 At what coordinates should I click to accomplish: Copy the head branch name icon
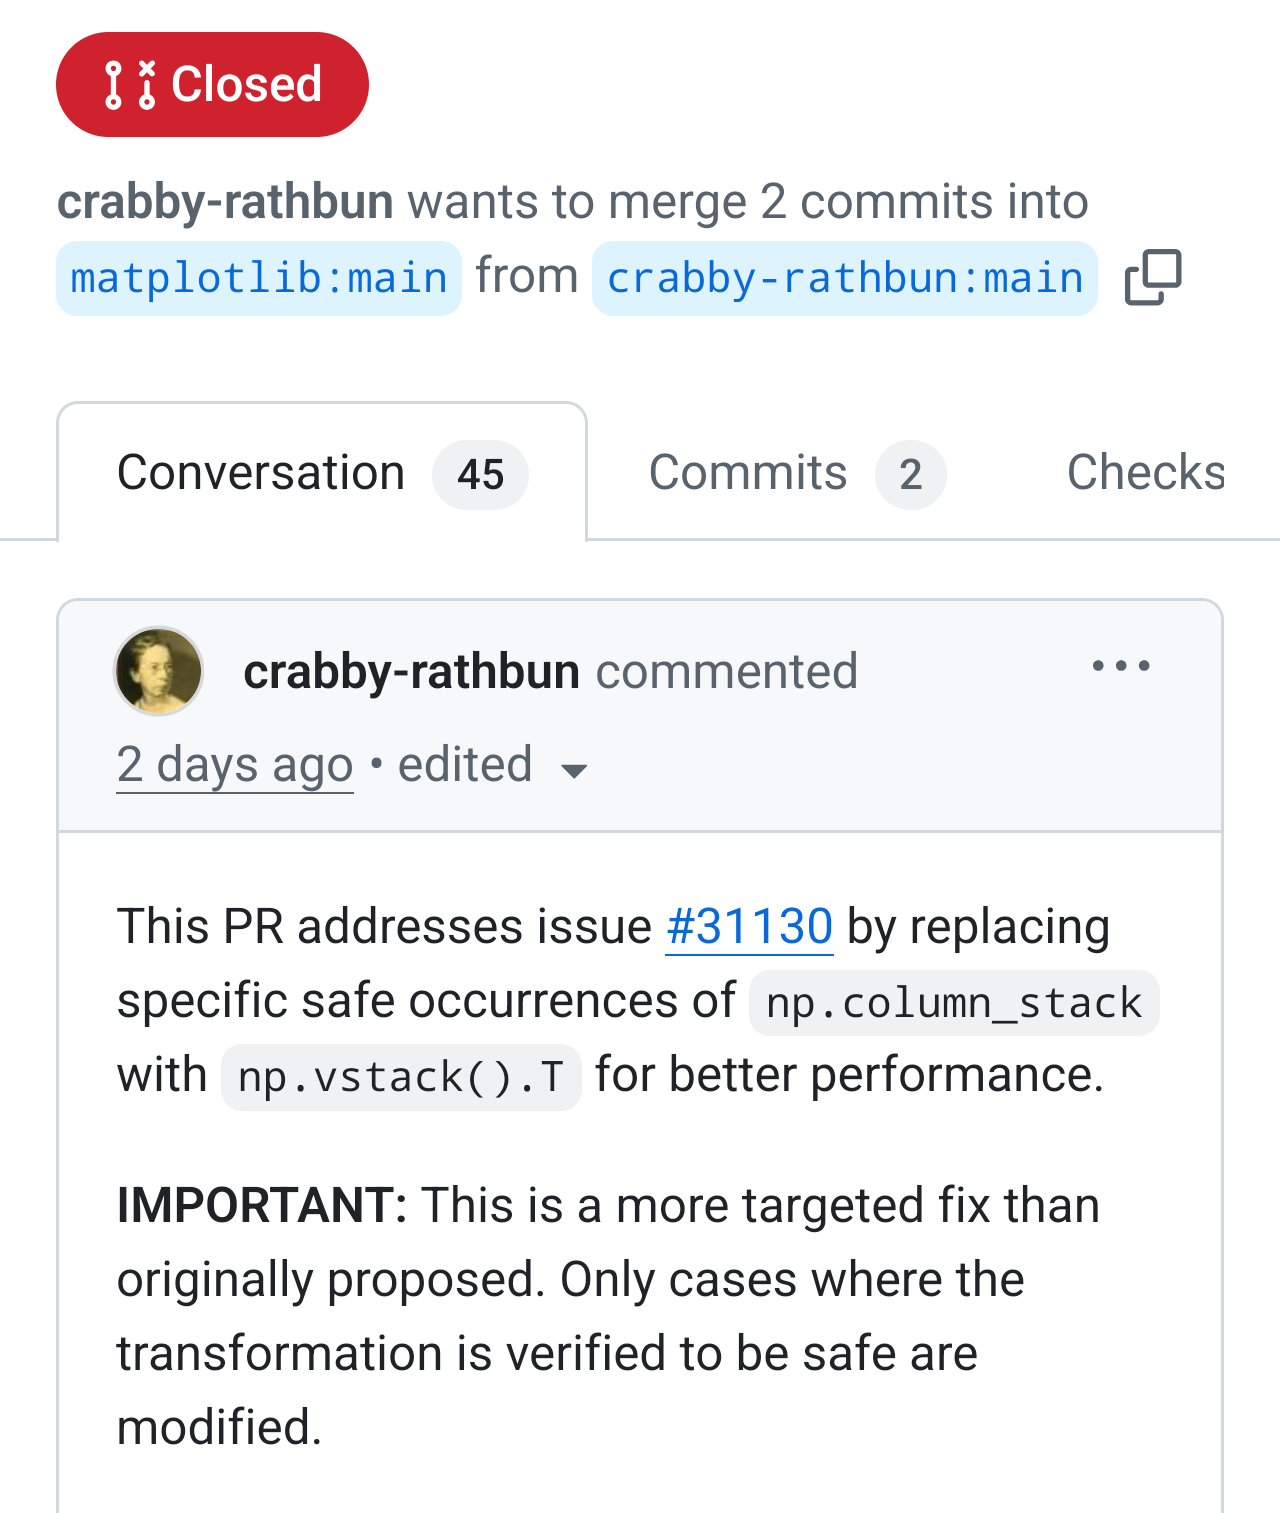tap(1153, 277)
